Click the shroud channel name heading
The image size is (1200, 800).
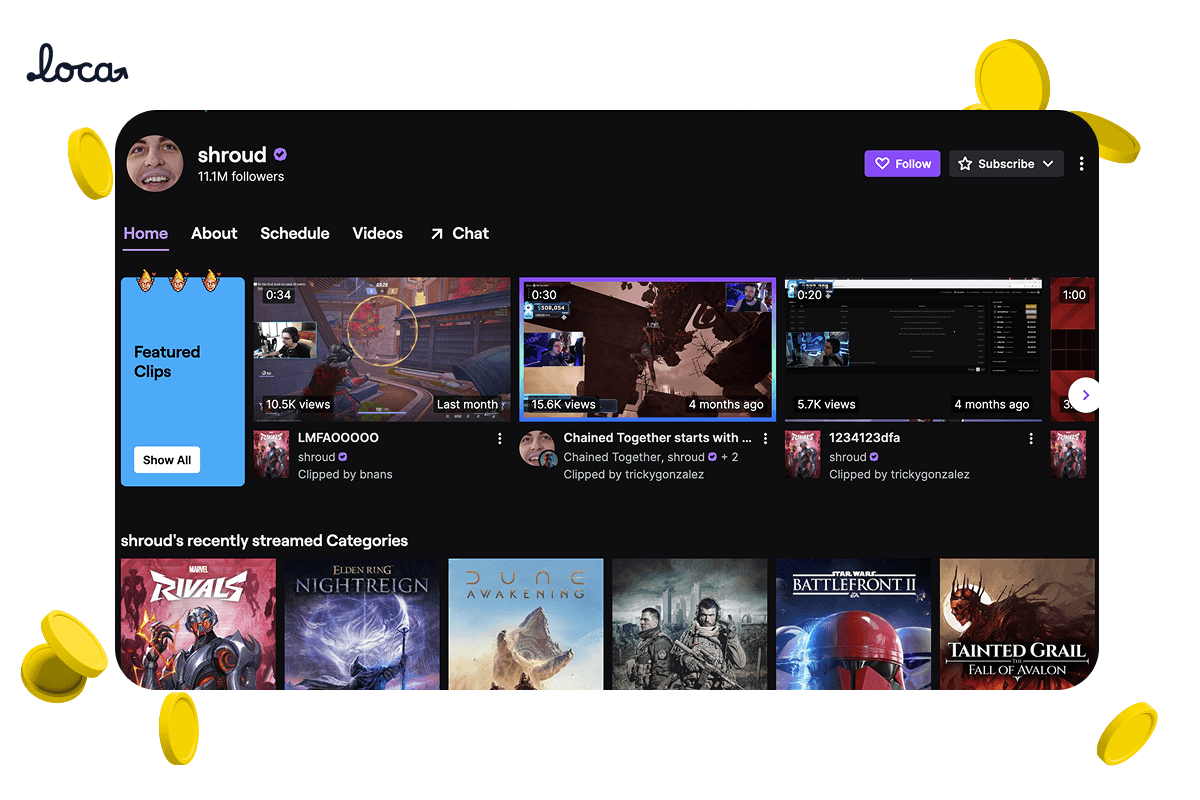[232, 154]
